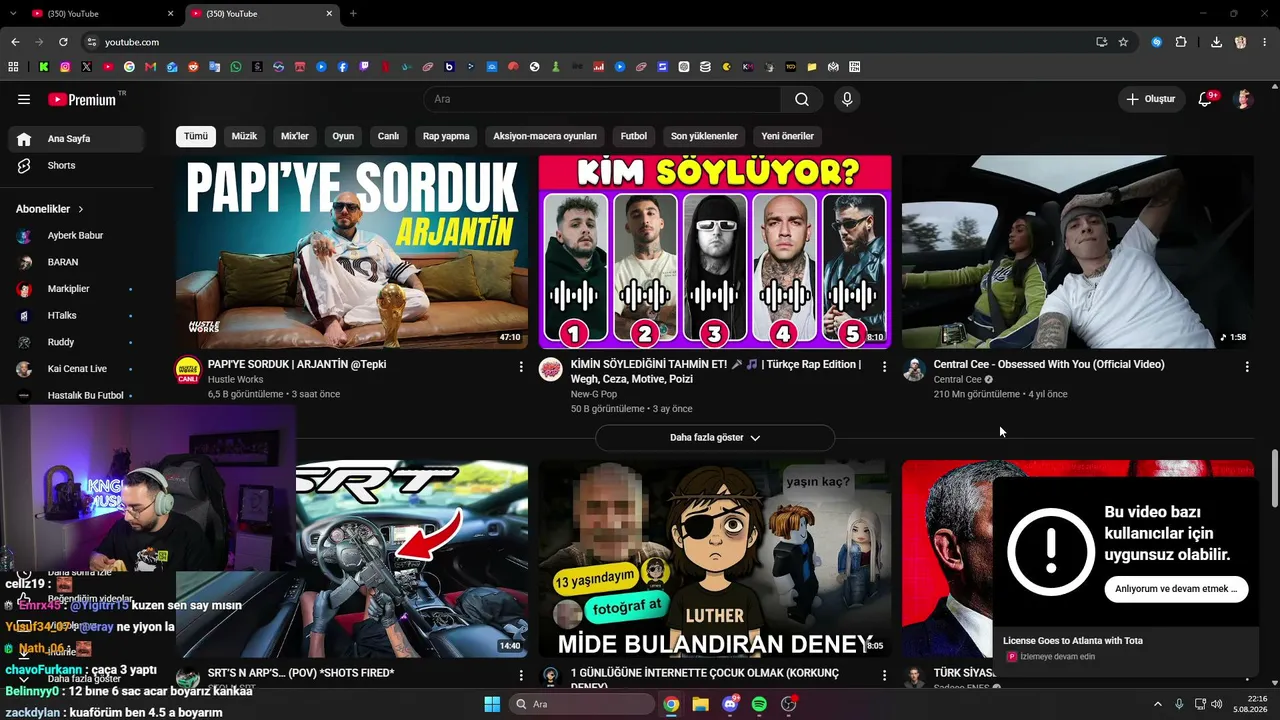This screenshot has width=1280, height=720.
Task: Open File Explorer from the taskbar
Action: [x=700, y=704]
